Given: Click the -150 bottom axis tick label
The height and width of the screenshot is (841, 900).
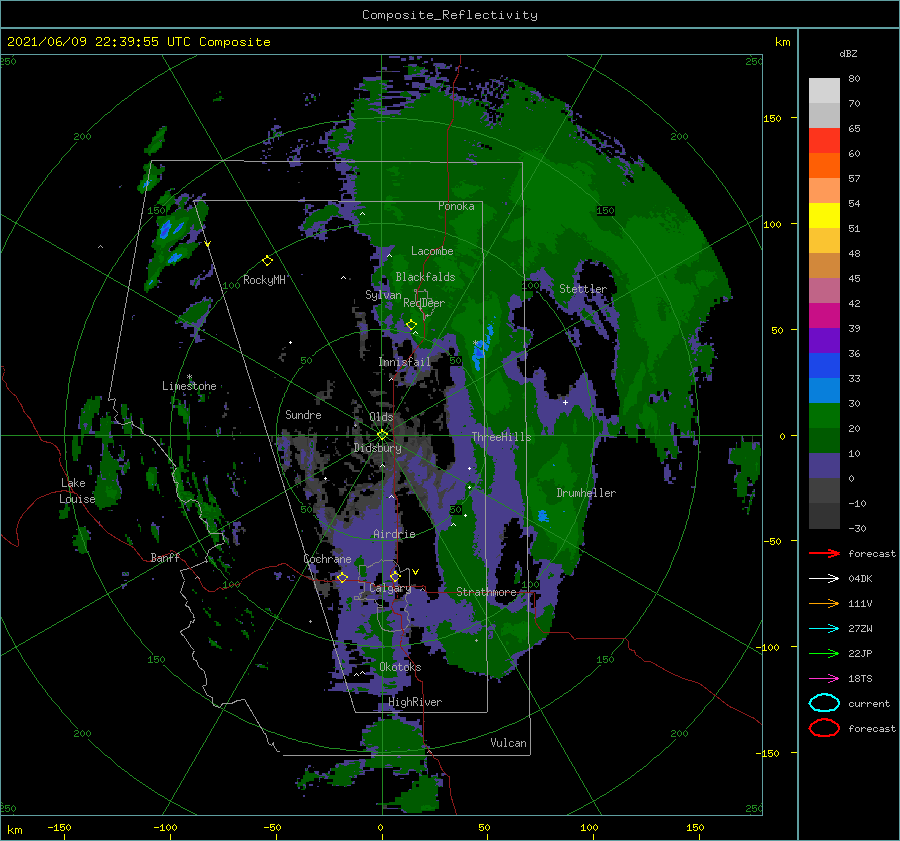Looking at the screenshot, I should 59,827.
